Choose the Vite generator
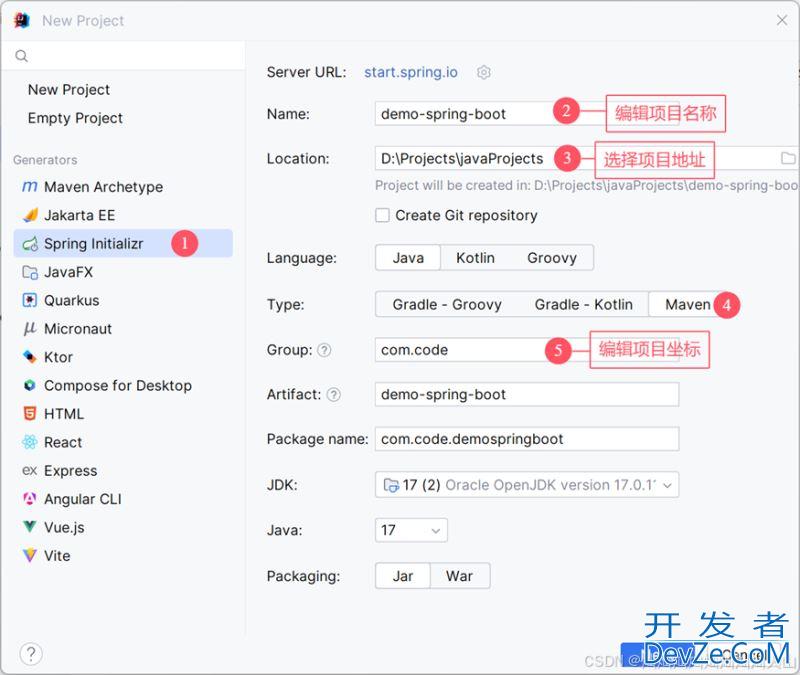The width and height of the screenshot is (800, 675). pos(123,555)
